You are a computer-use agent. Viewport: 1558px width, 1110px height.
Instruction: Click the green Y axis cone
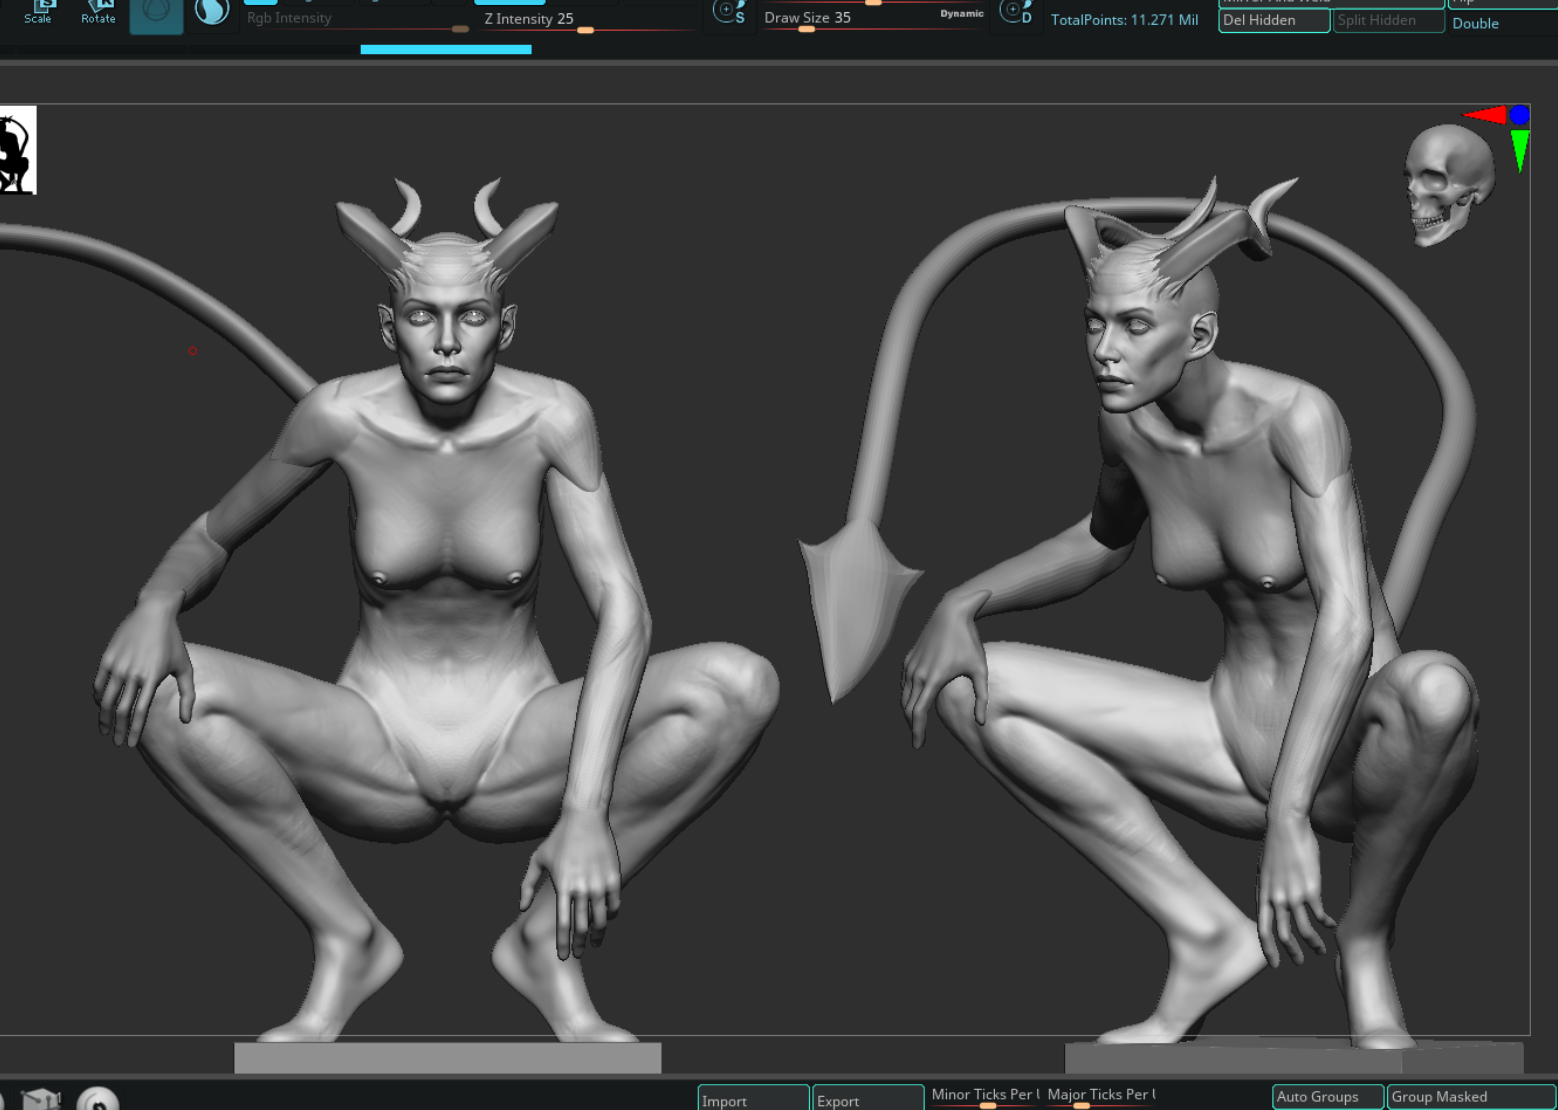[x=1520, y=149]
